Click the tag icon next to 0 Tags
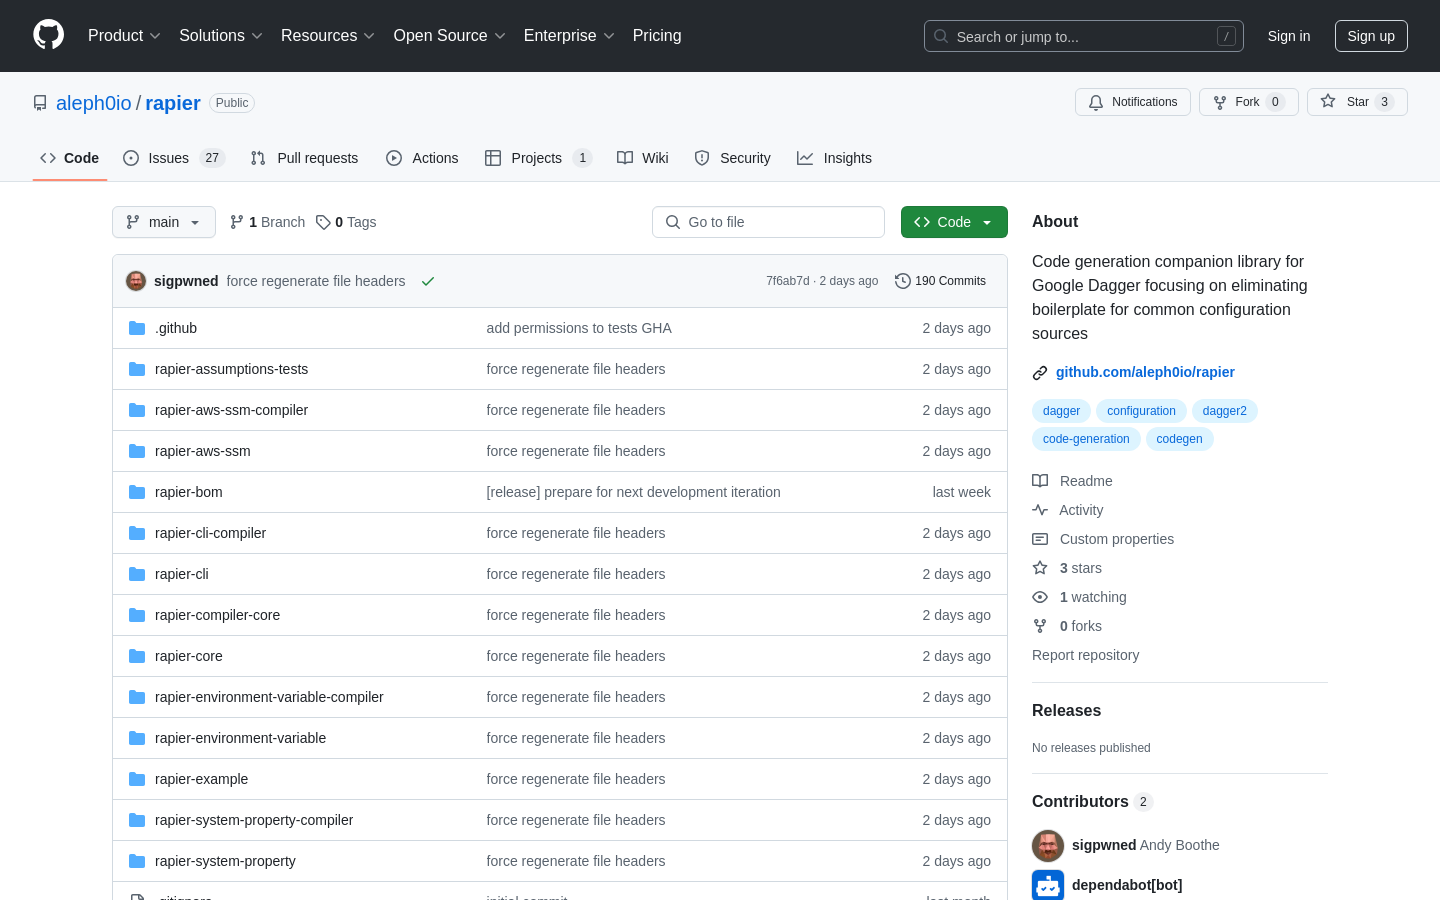The width and height of the screenshot is (1440, 900). (x=323, y=222)
